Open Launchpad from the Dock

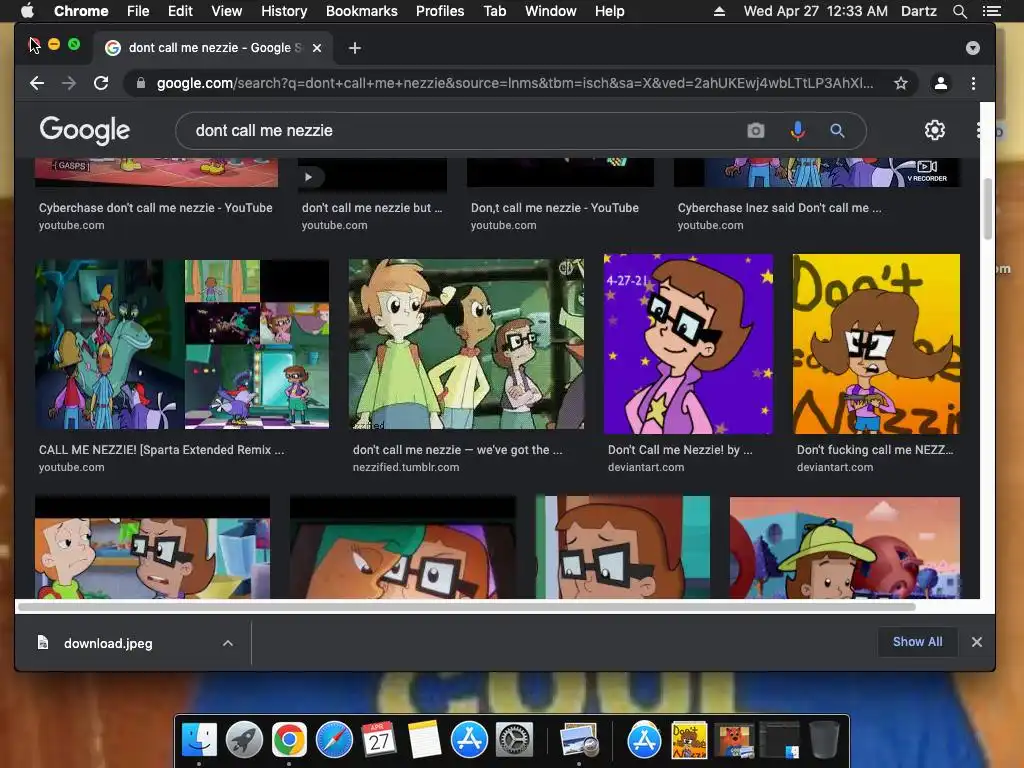click(x=244, y=741)
